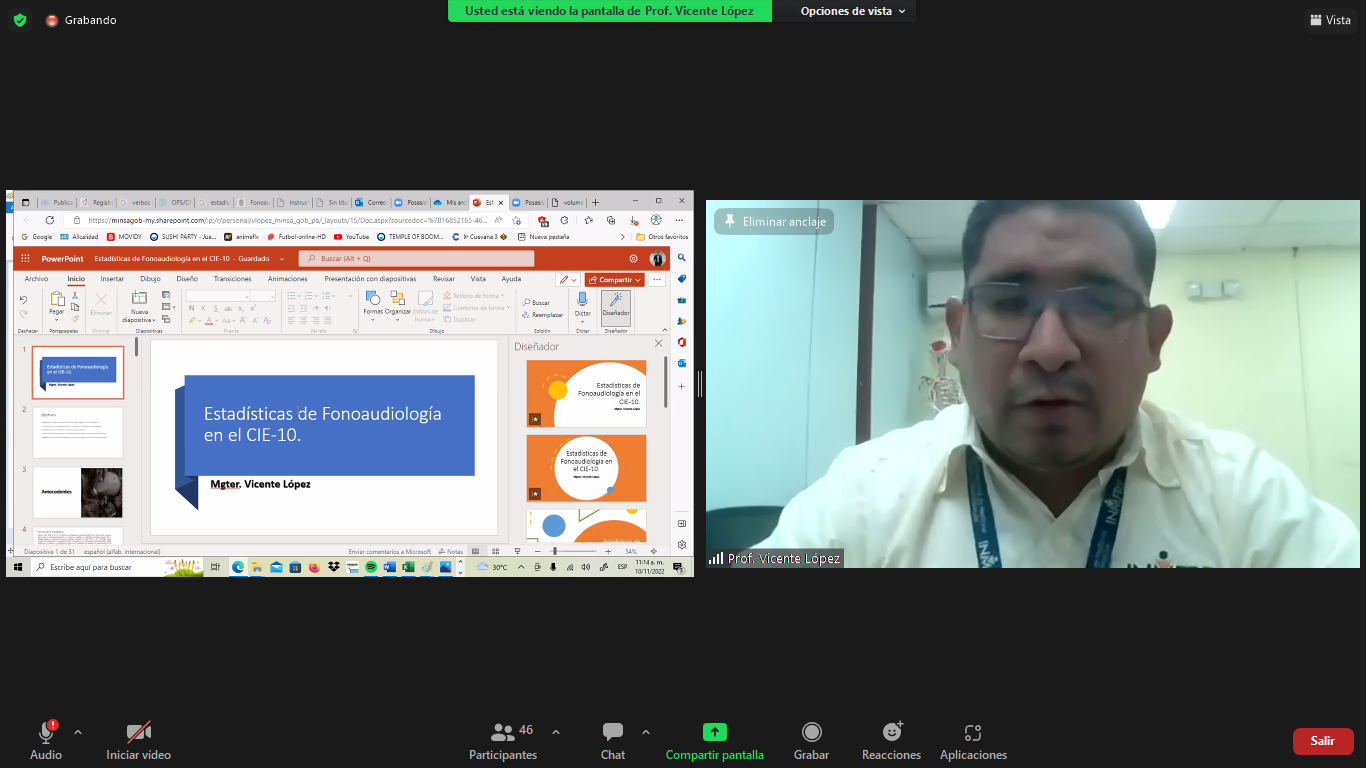Open the Vista layout menu at top right
This screenshot has width=1366, height=768.
pos(1330,20)
